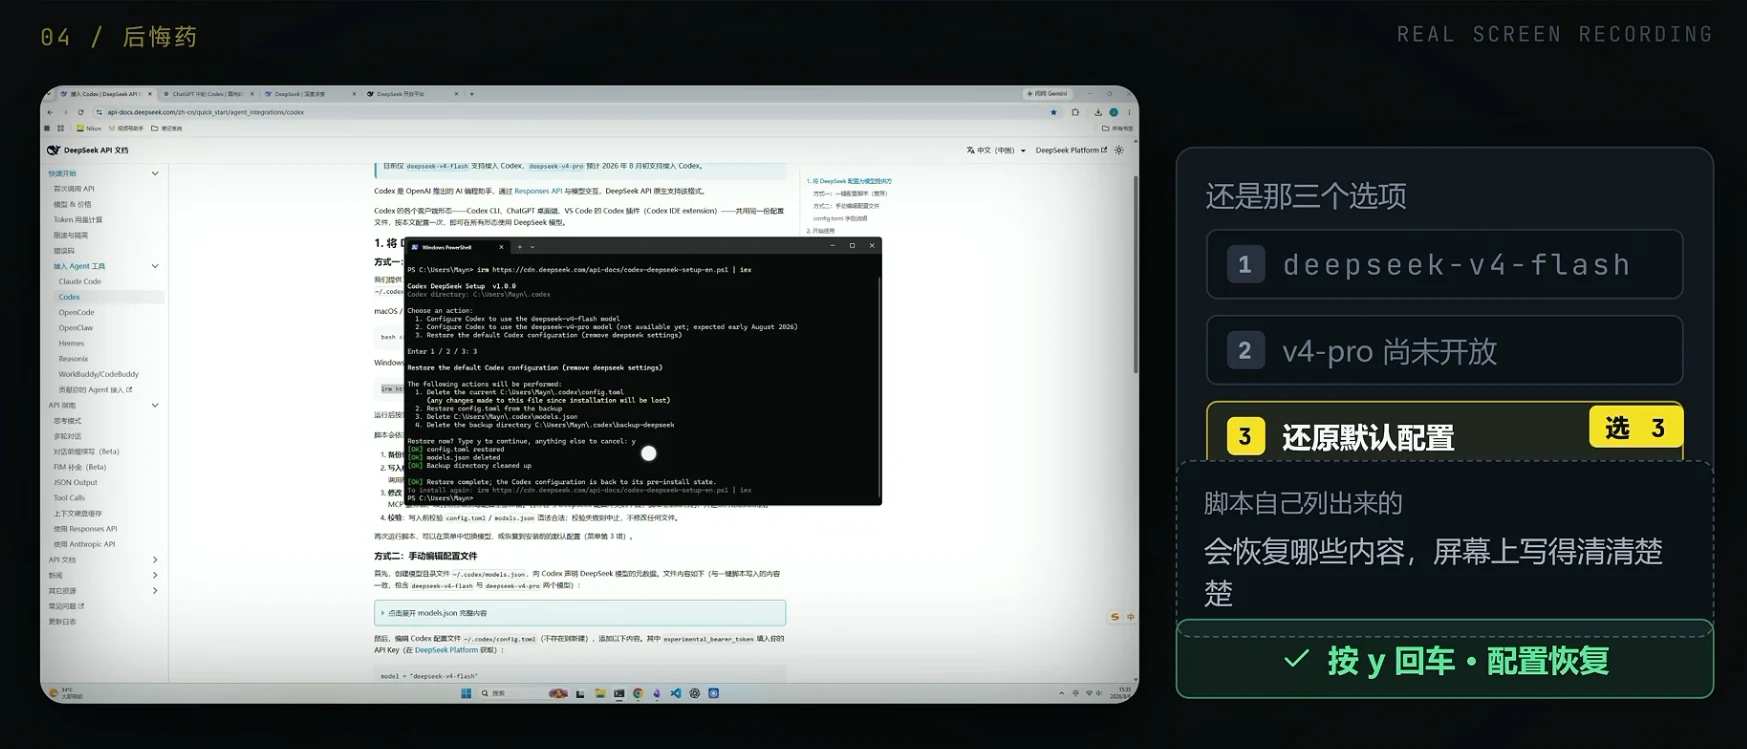Select the Windows PowerShell terminal tab
The height and width of the screenshot is (749, 1747).
point(457,247)
